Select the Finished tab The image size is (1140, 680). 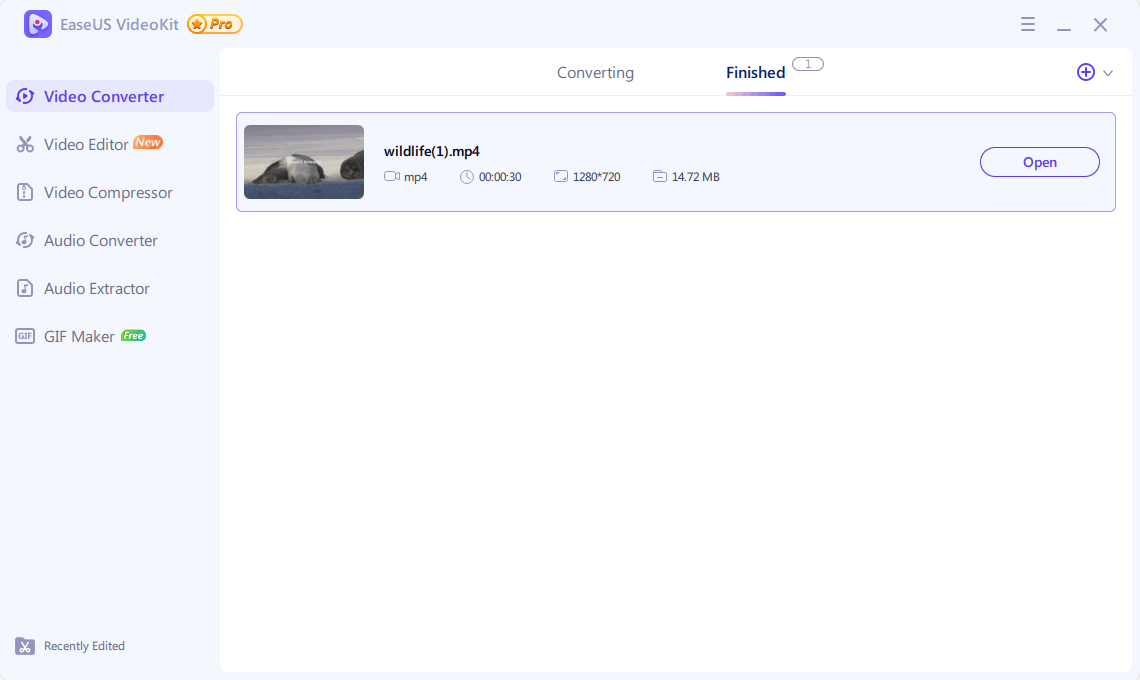(755, 73)
